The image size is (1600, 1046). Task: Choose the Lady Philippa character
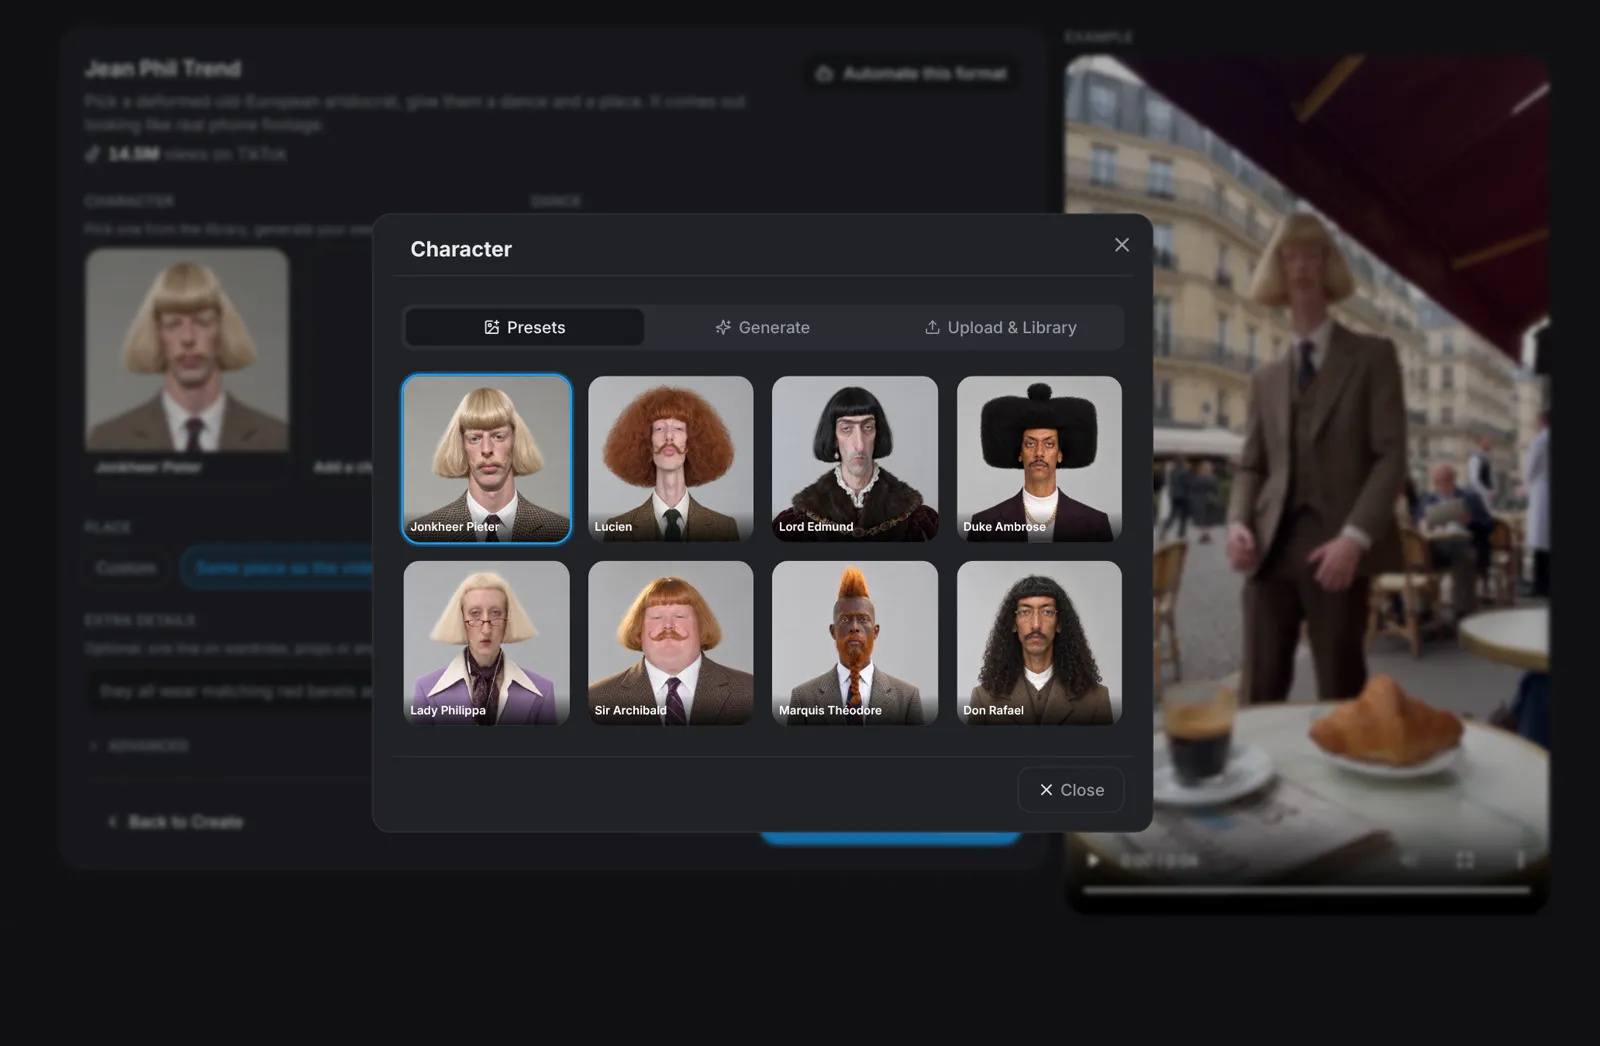487,643
